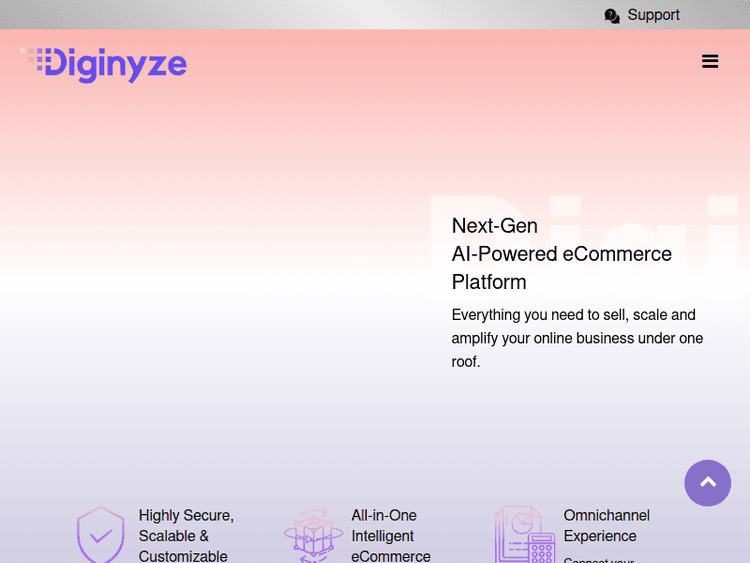Click the empty gray top bar area
This screenshot has width=750, height=563.
tap(300, 14)
